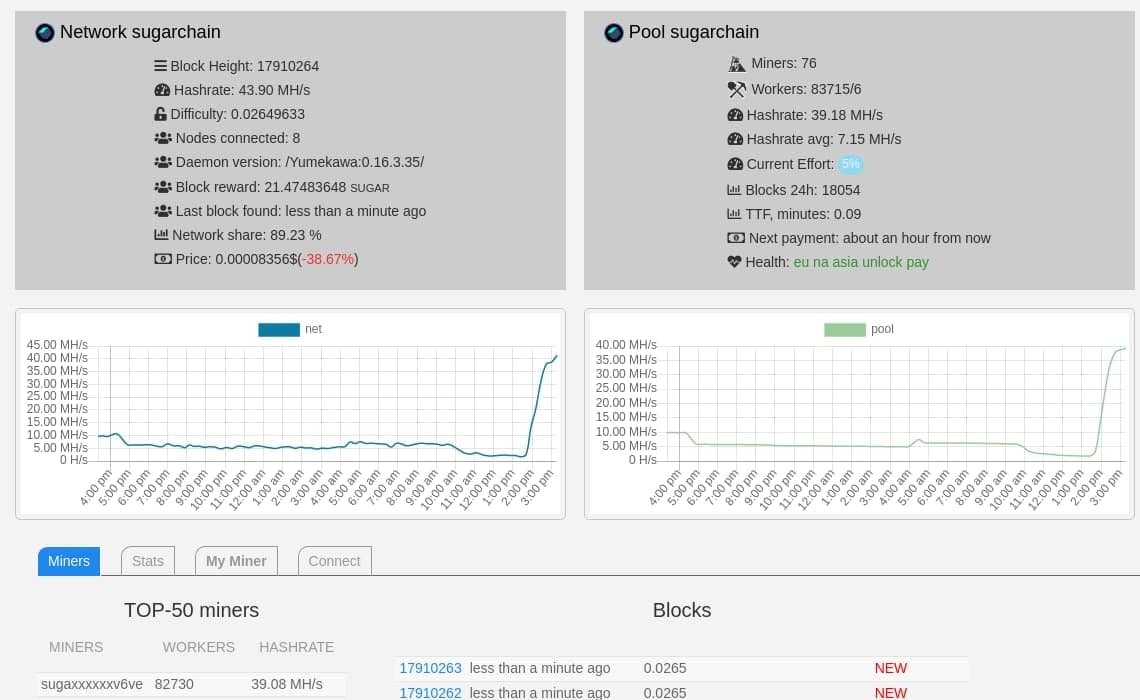
Task: Click the Network sugarchain globe logo
Action: pyautogui.click(x=44, y=33)
